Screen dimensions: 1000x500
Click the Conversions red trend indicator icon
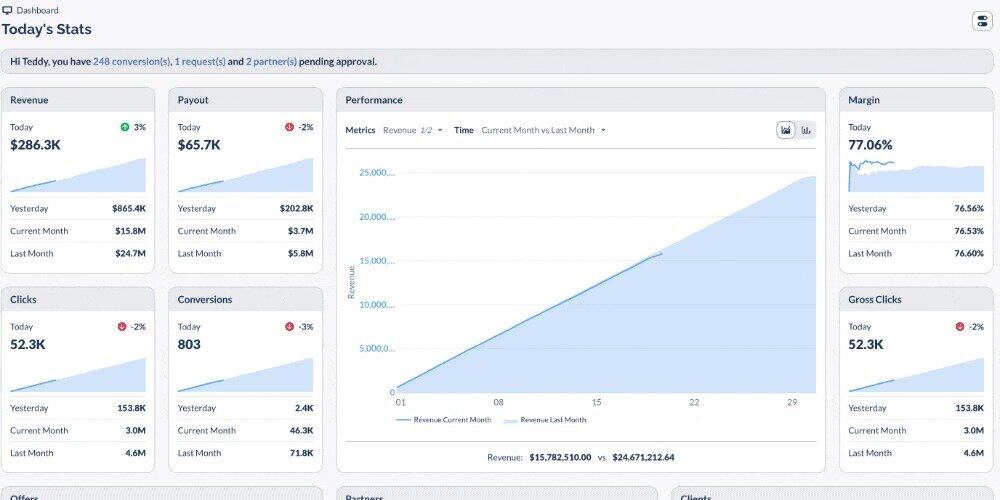click(289, 327)
